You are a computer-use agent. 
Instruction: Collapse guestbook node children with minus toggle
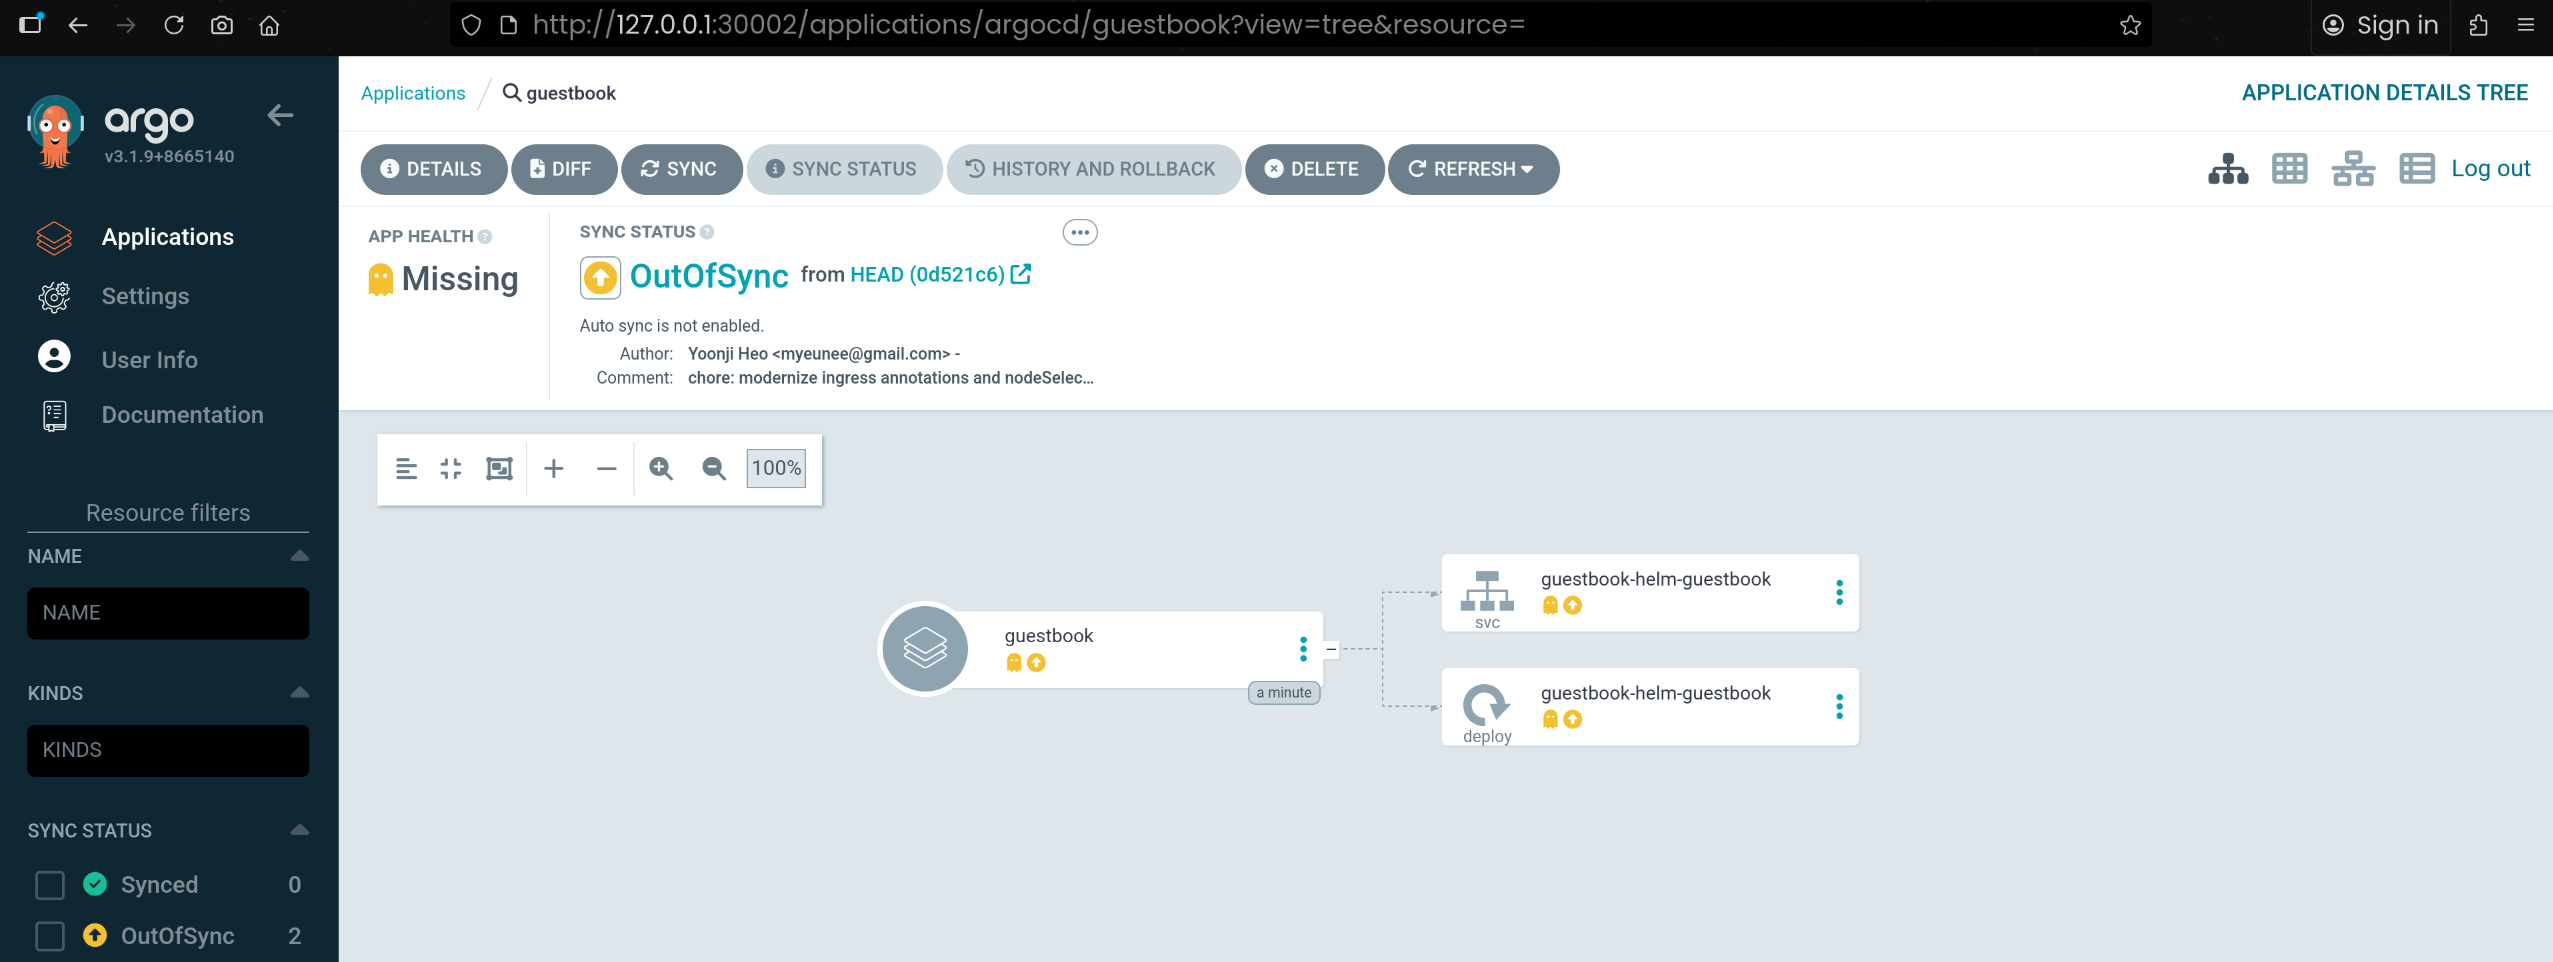click(1331, 649)
